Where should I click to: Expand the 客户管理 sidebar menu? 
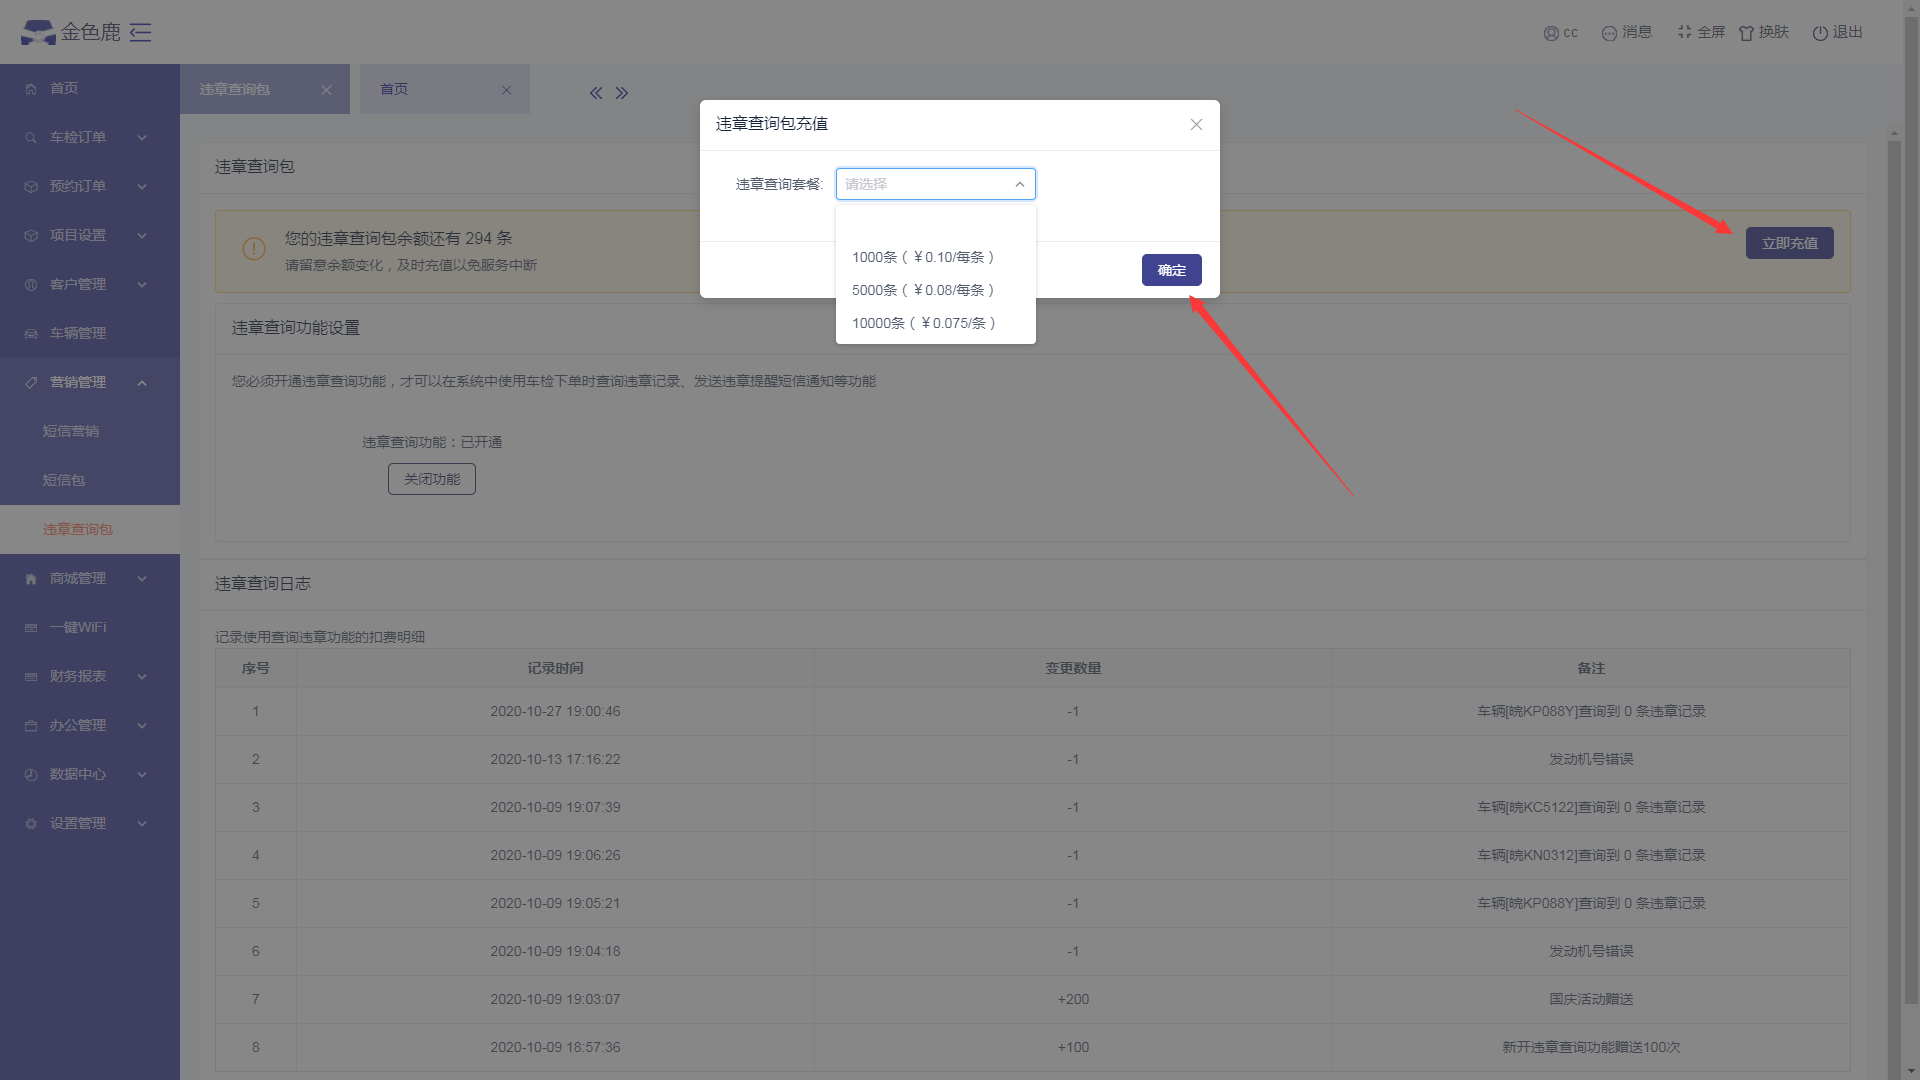click(90, 284)
